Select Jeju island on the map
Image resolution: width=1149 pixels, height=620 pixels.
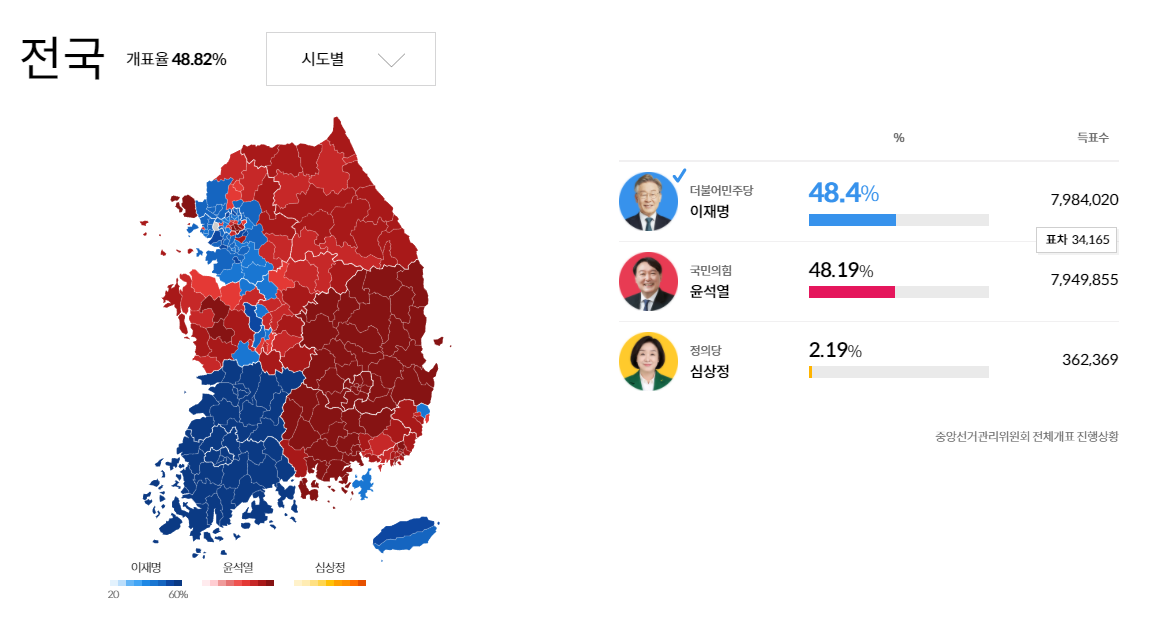[x=405, y=534]
